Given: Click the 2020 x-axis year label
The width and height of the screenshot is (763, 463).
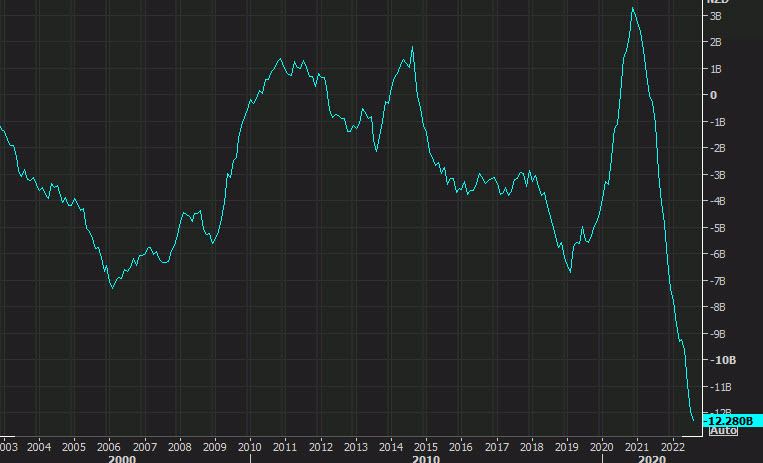Looking at the screenshot, I should pos(601,447).
